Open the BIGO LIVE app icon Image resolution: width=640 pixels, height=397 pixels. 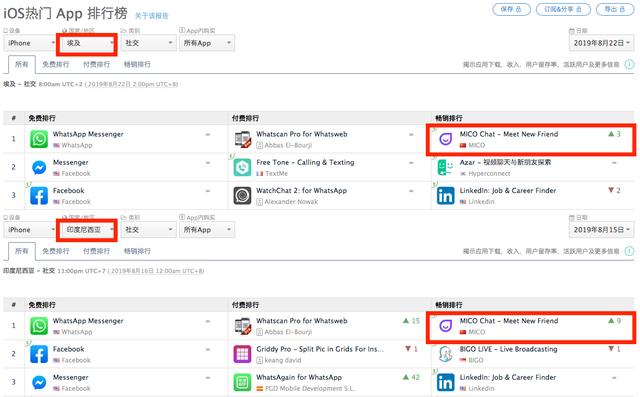tap(445, 354)
